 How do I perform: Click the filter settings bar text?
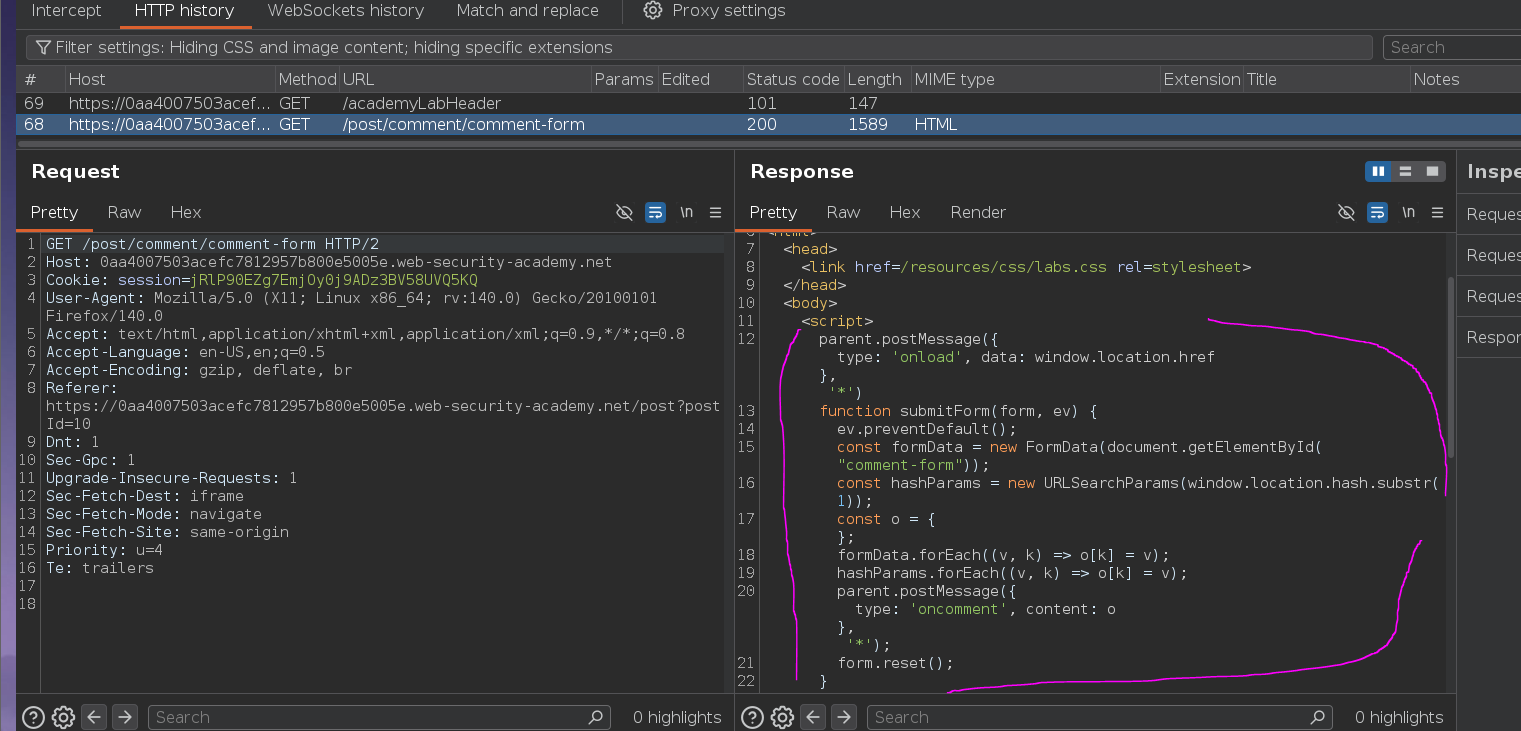pos(334,47)
